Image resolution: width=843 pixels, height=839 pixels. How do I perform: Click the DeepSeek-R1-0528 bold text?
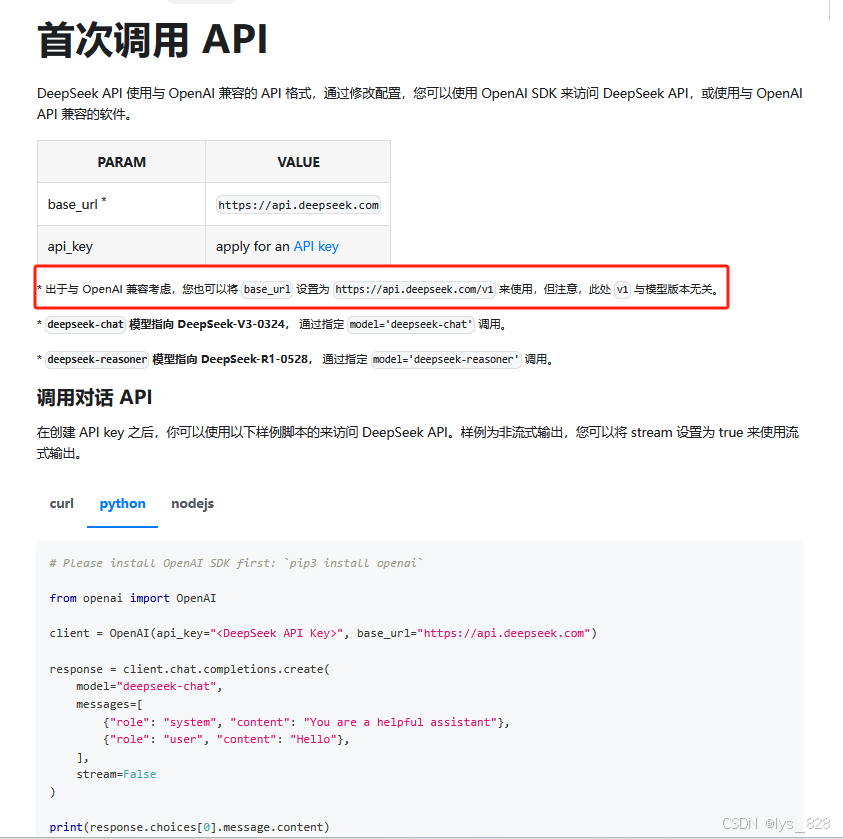click(254, 360)
